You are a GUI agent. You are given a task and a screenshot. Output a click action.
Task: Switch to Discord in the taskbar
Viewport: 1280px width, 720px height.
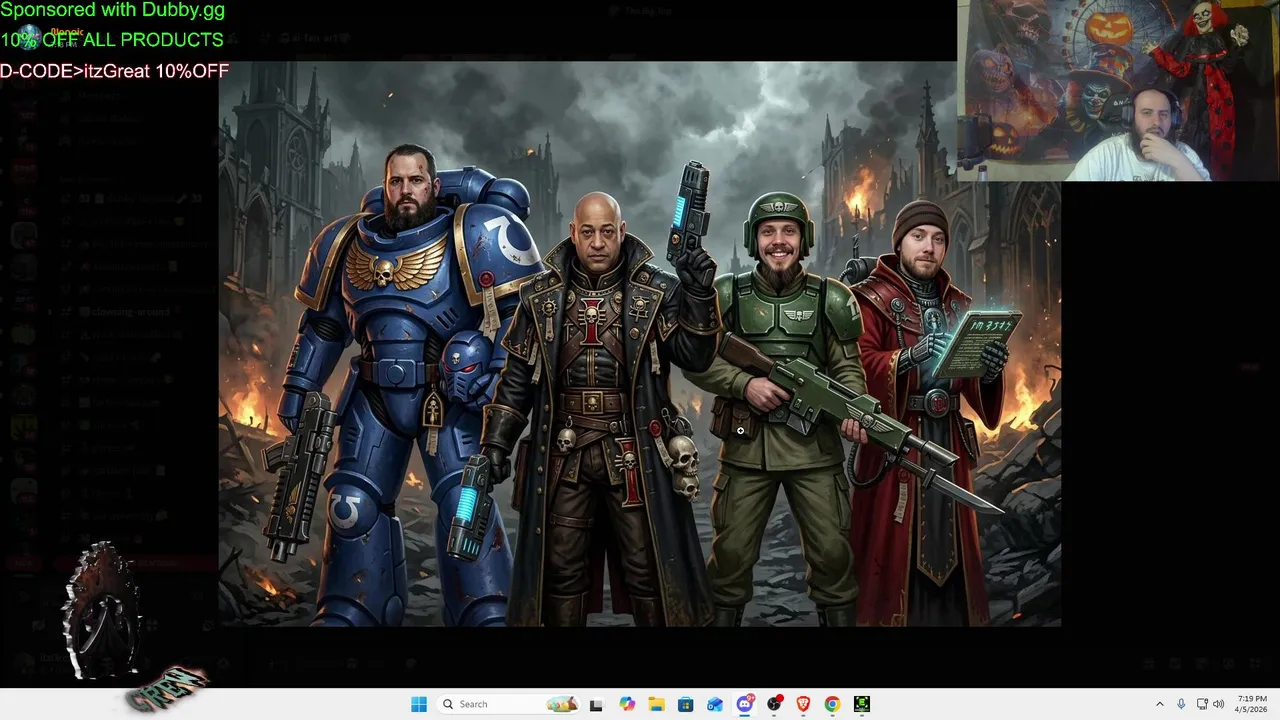[744, 704]
